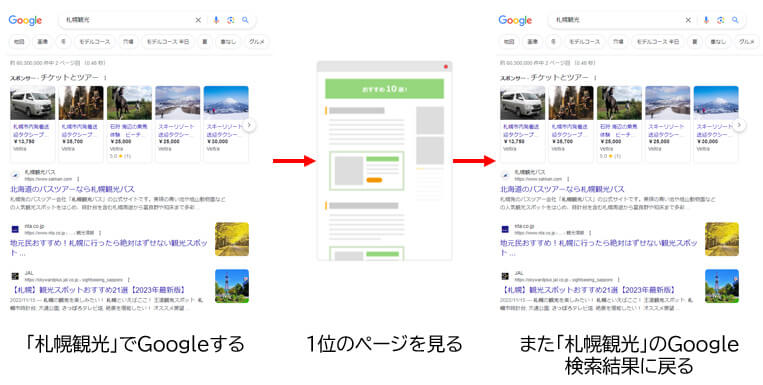Show next tour cards with the left carousel arrow
The height and width of the screenshot is (385, 763).
249,125
